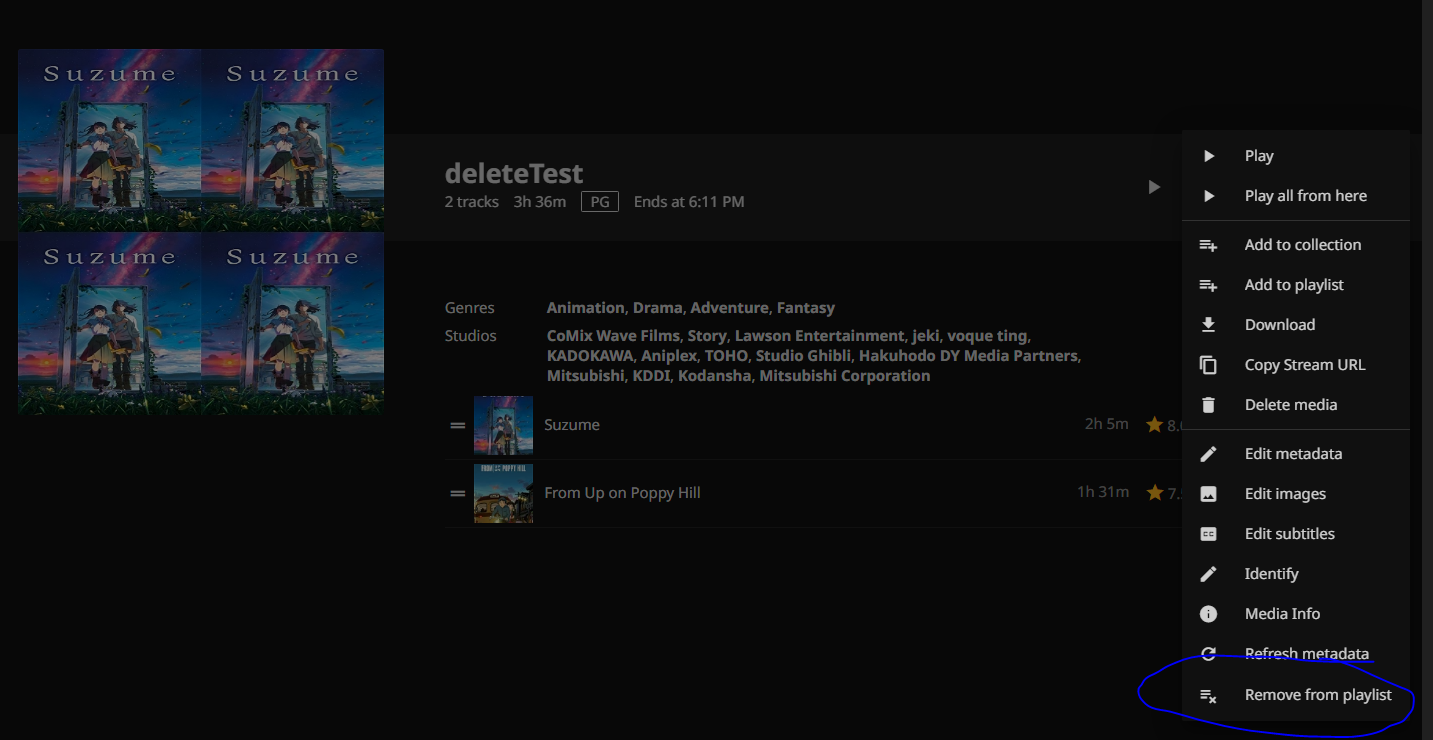This screenshot has width=1433, height=740.
Task: Select Remove from playlist menu entry
Action: [x=1317, y=695]
